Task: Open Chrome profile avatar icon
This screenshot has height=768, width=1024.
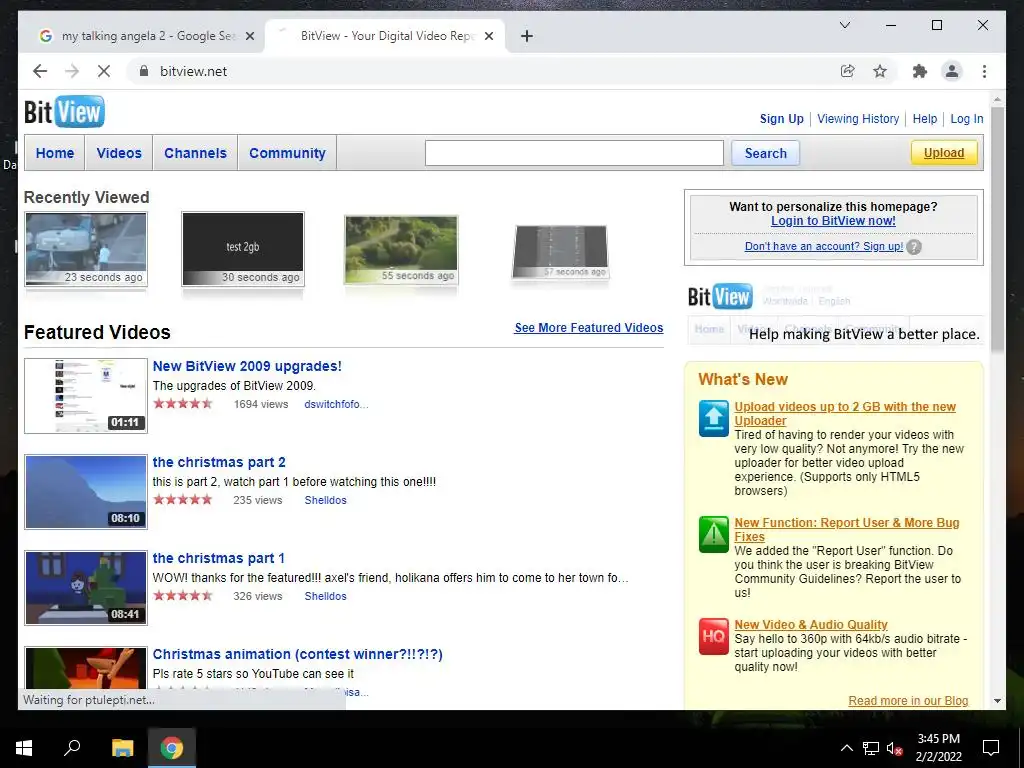Action: pos(952,71)
